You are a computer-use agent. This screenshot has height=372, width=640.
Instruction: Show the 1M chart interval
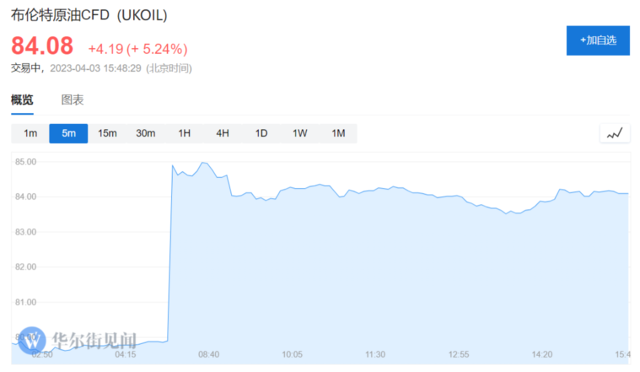(338, 134)
